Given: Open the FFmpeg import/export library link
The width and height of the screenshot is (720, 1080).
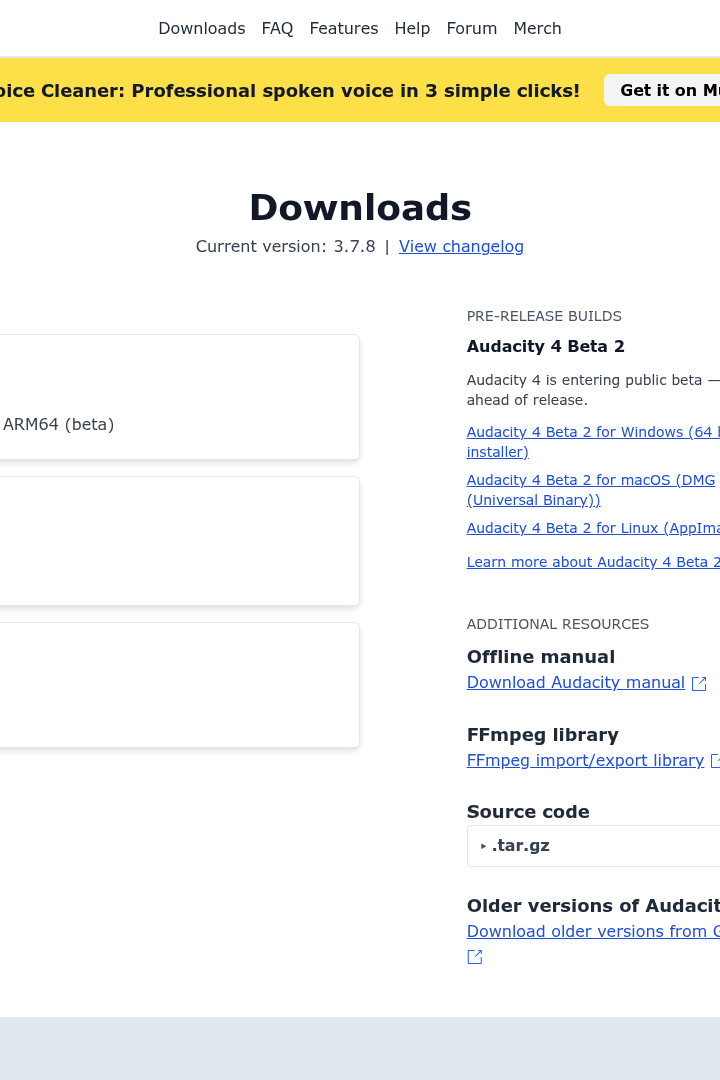Looking at the screenshot, I should (x=585, y=760).
